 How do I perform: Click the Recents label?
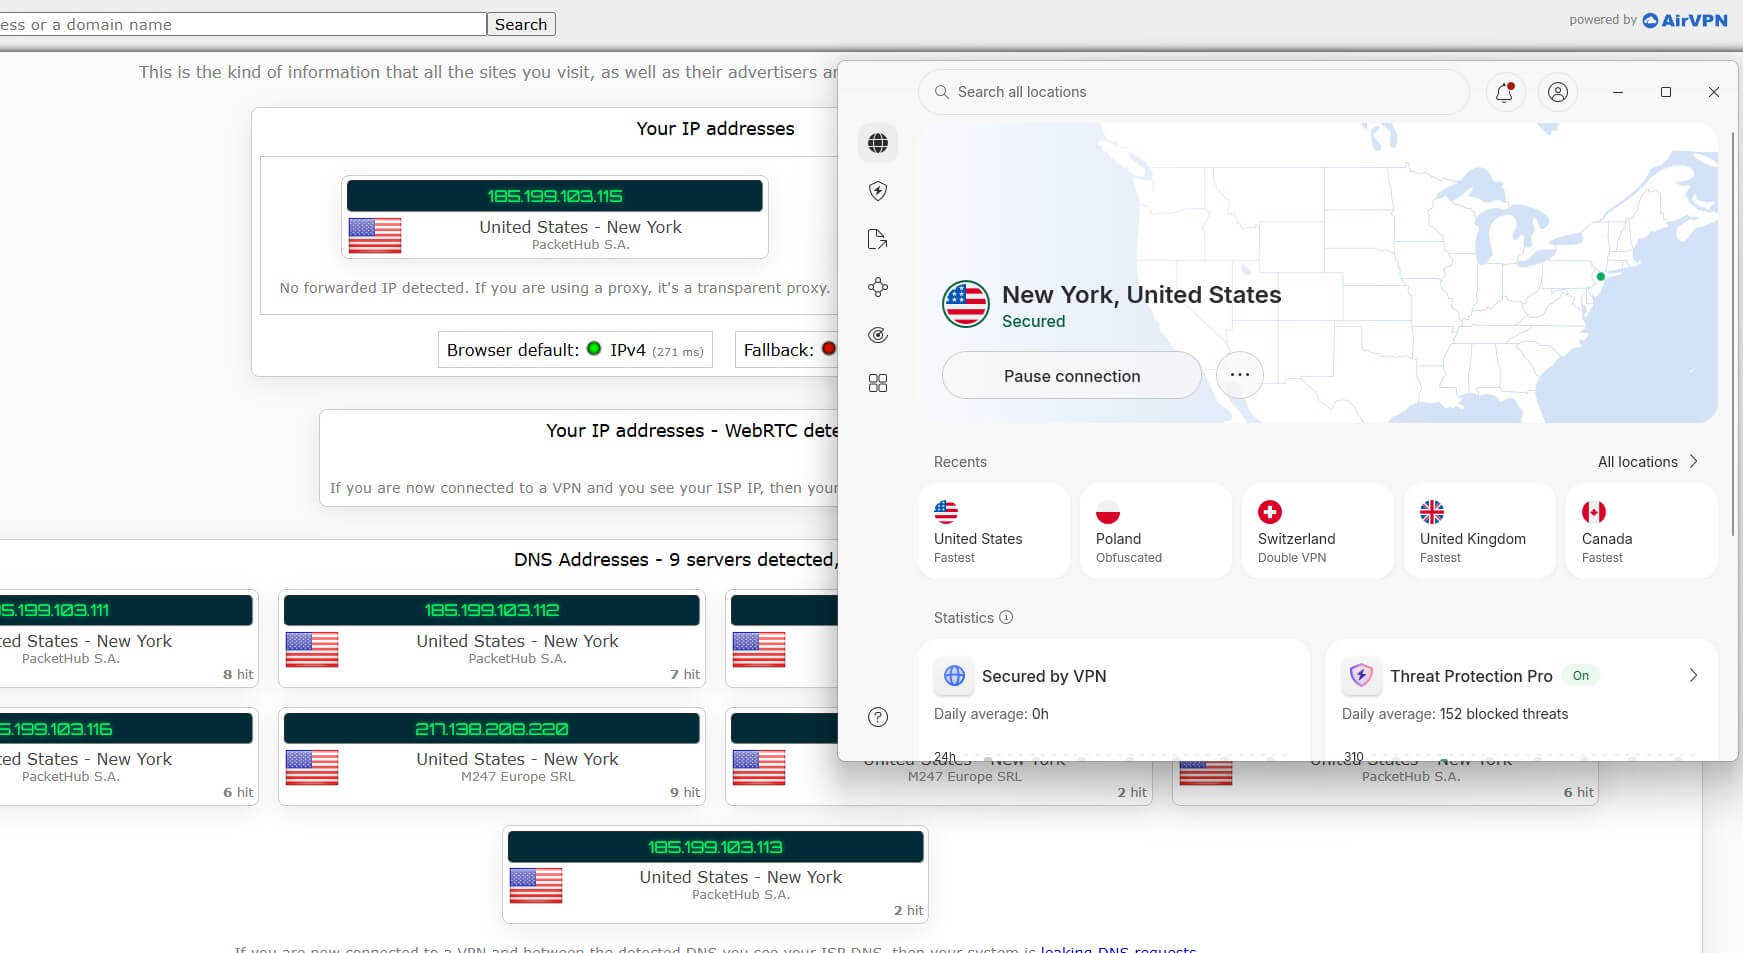pyautogui.click(x=960, y=461)
